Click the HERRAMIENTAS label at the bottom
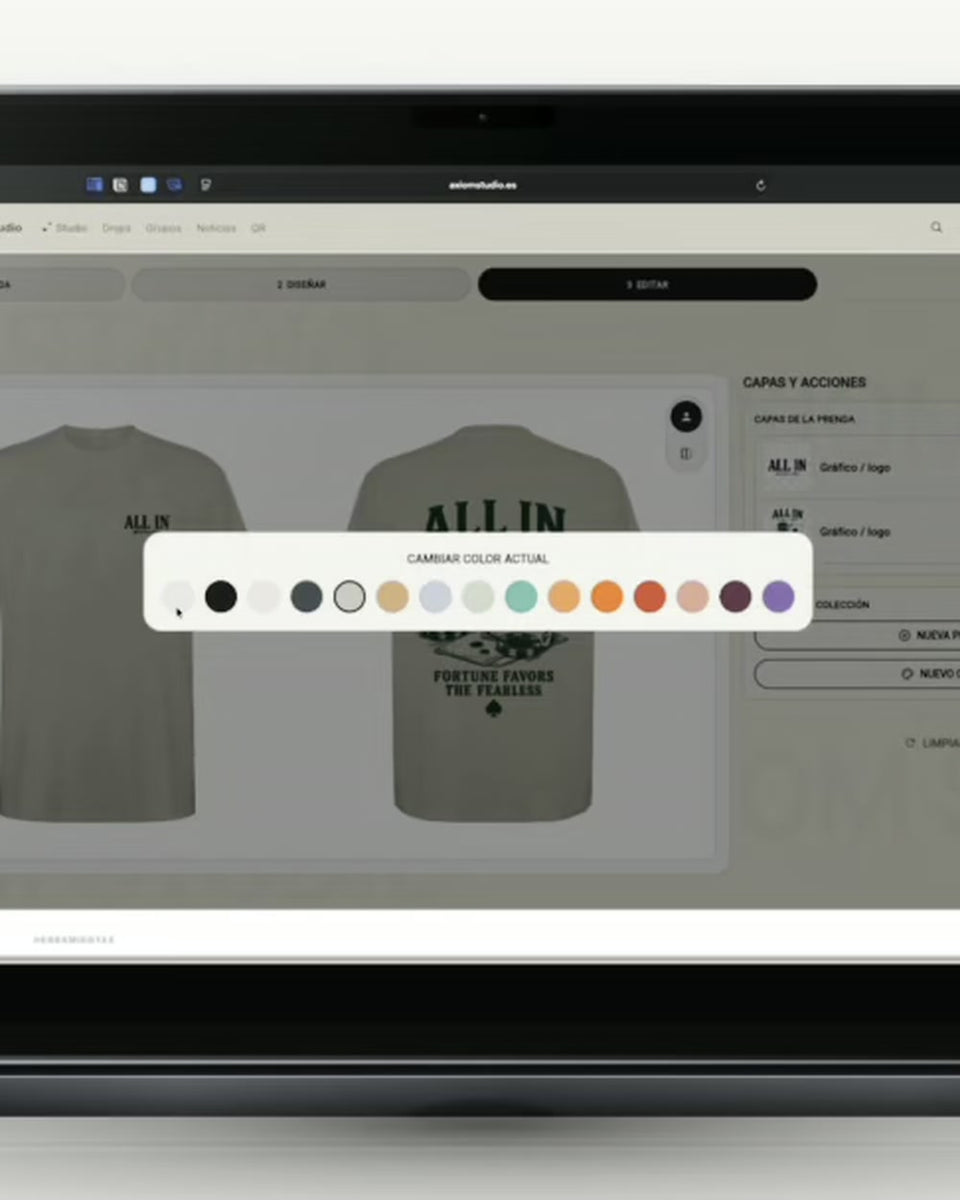This screenshot has width=960, height=1200. (x=74, y=940)
